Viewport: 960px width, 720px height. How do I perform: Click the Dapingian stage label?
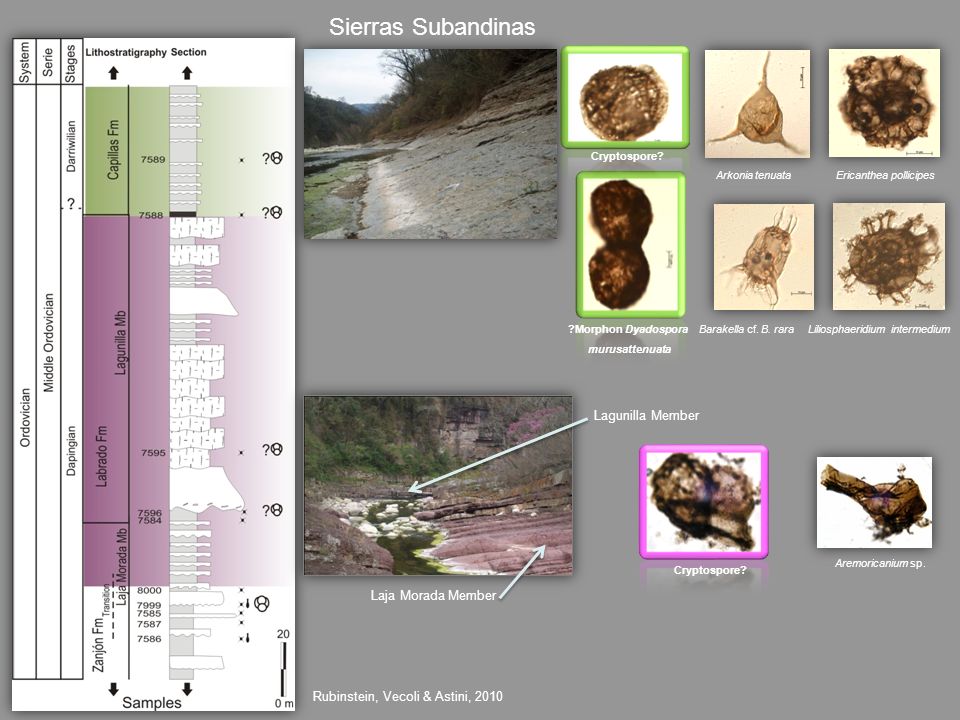pos(71,451)
